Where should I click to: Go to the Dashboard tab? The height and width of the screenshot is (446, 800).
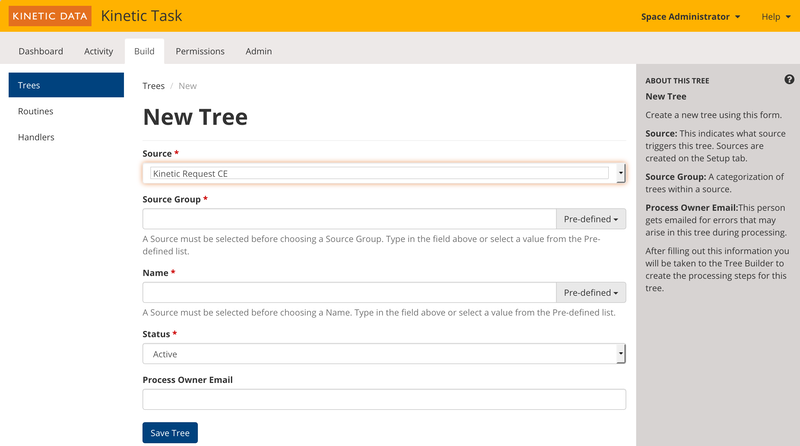pyautogui.click(x=41, y=51)
